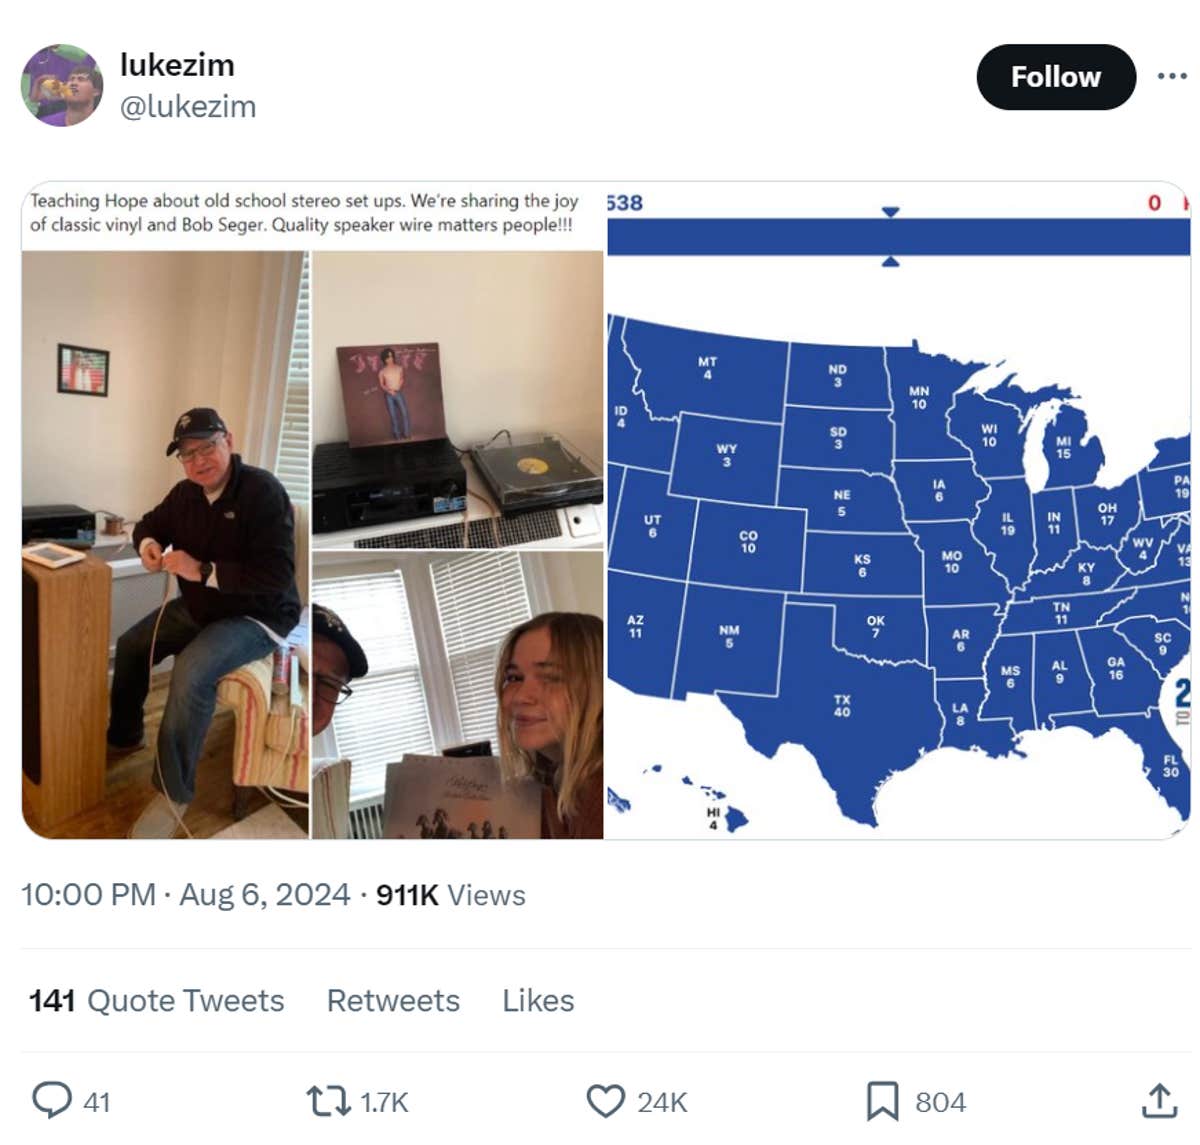This screenshot has height=1145, width=1200.
Task: Open the Likes list
Action: click(538, 1000)
